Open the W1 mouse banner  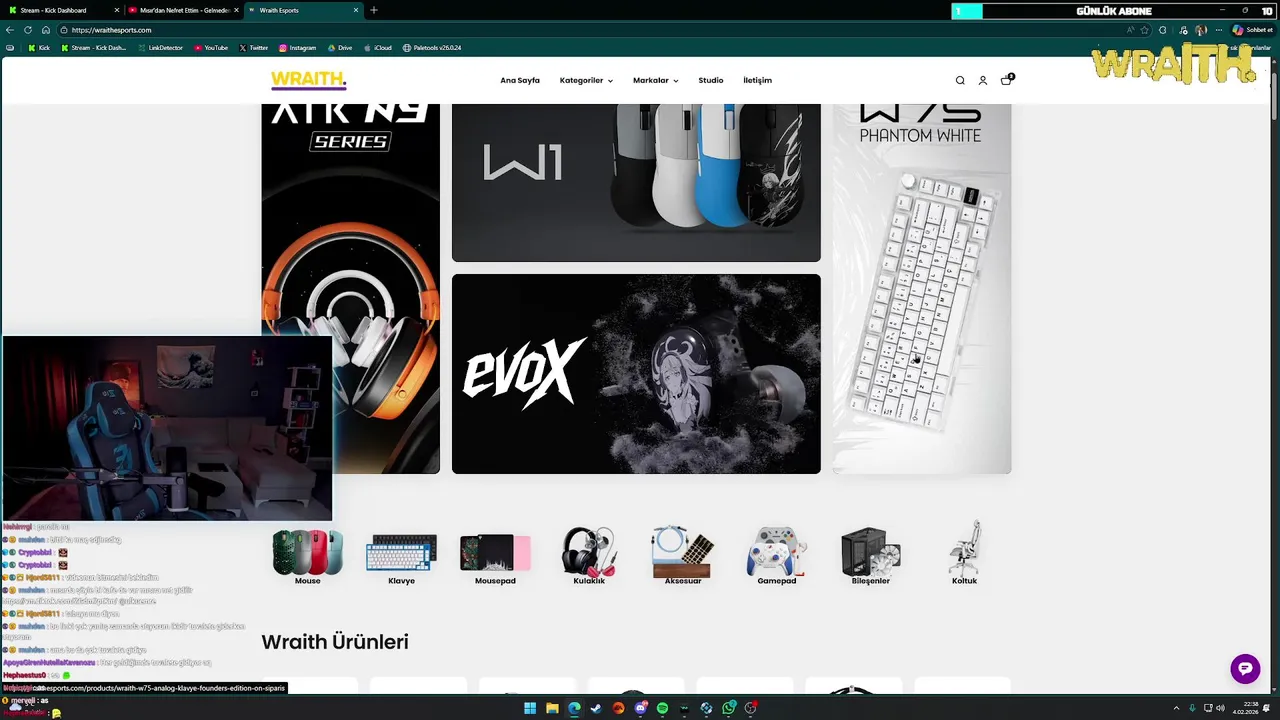(x=636, y=182)
